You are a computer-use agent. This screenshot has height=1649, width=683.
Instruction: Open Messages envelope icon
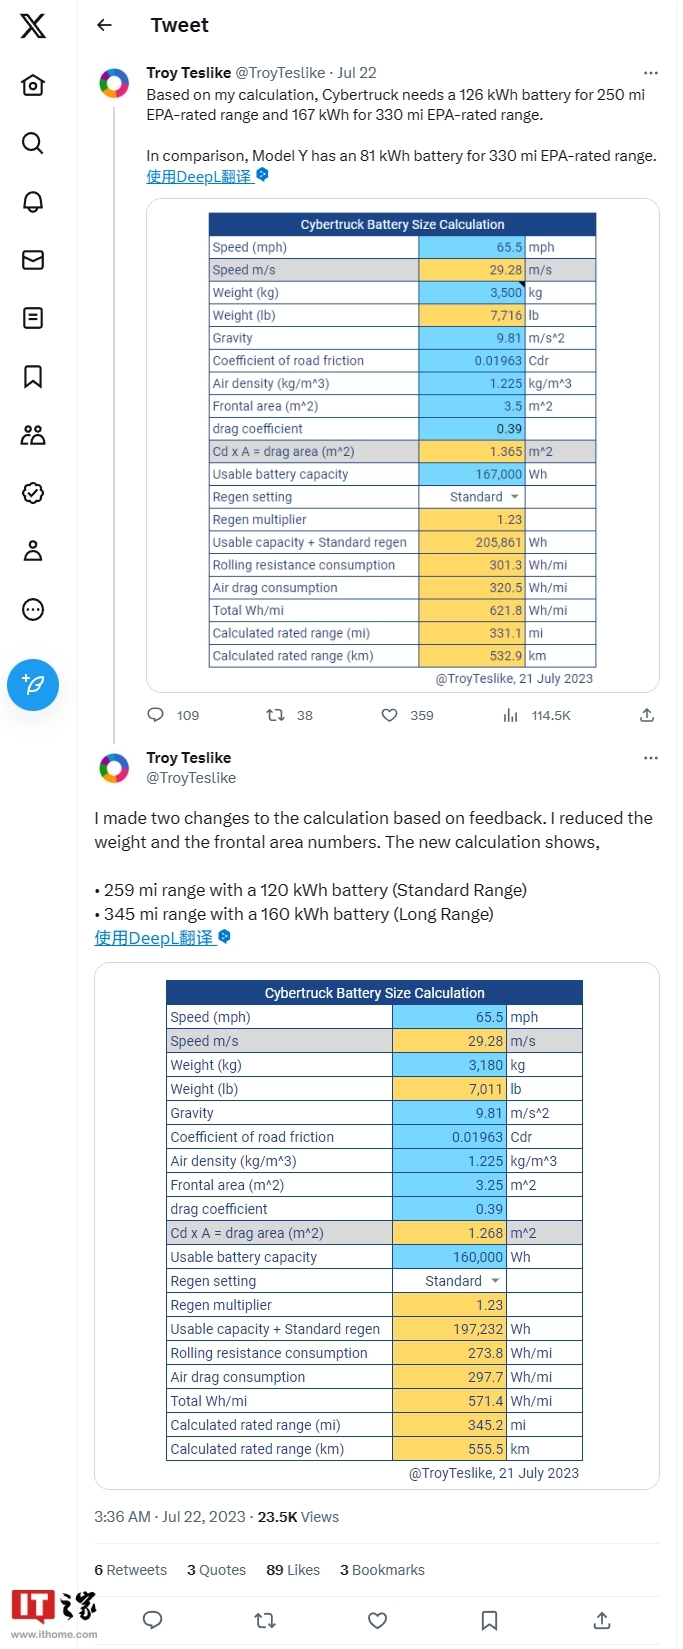click(33, 260)
